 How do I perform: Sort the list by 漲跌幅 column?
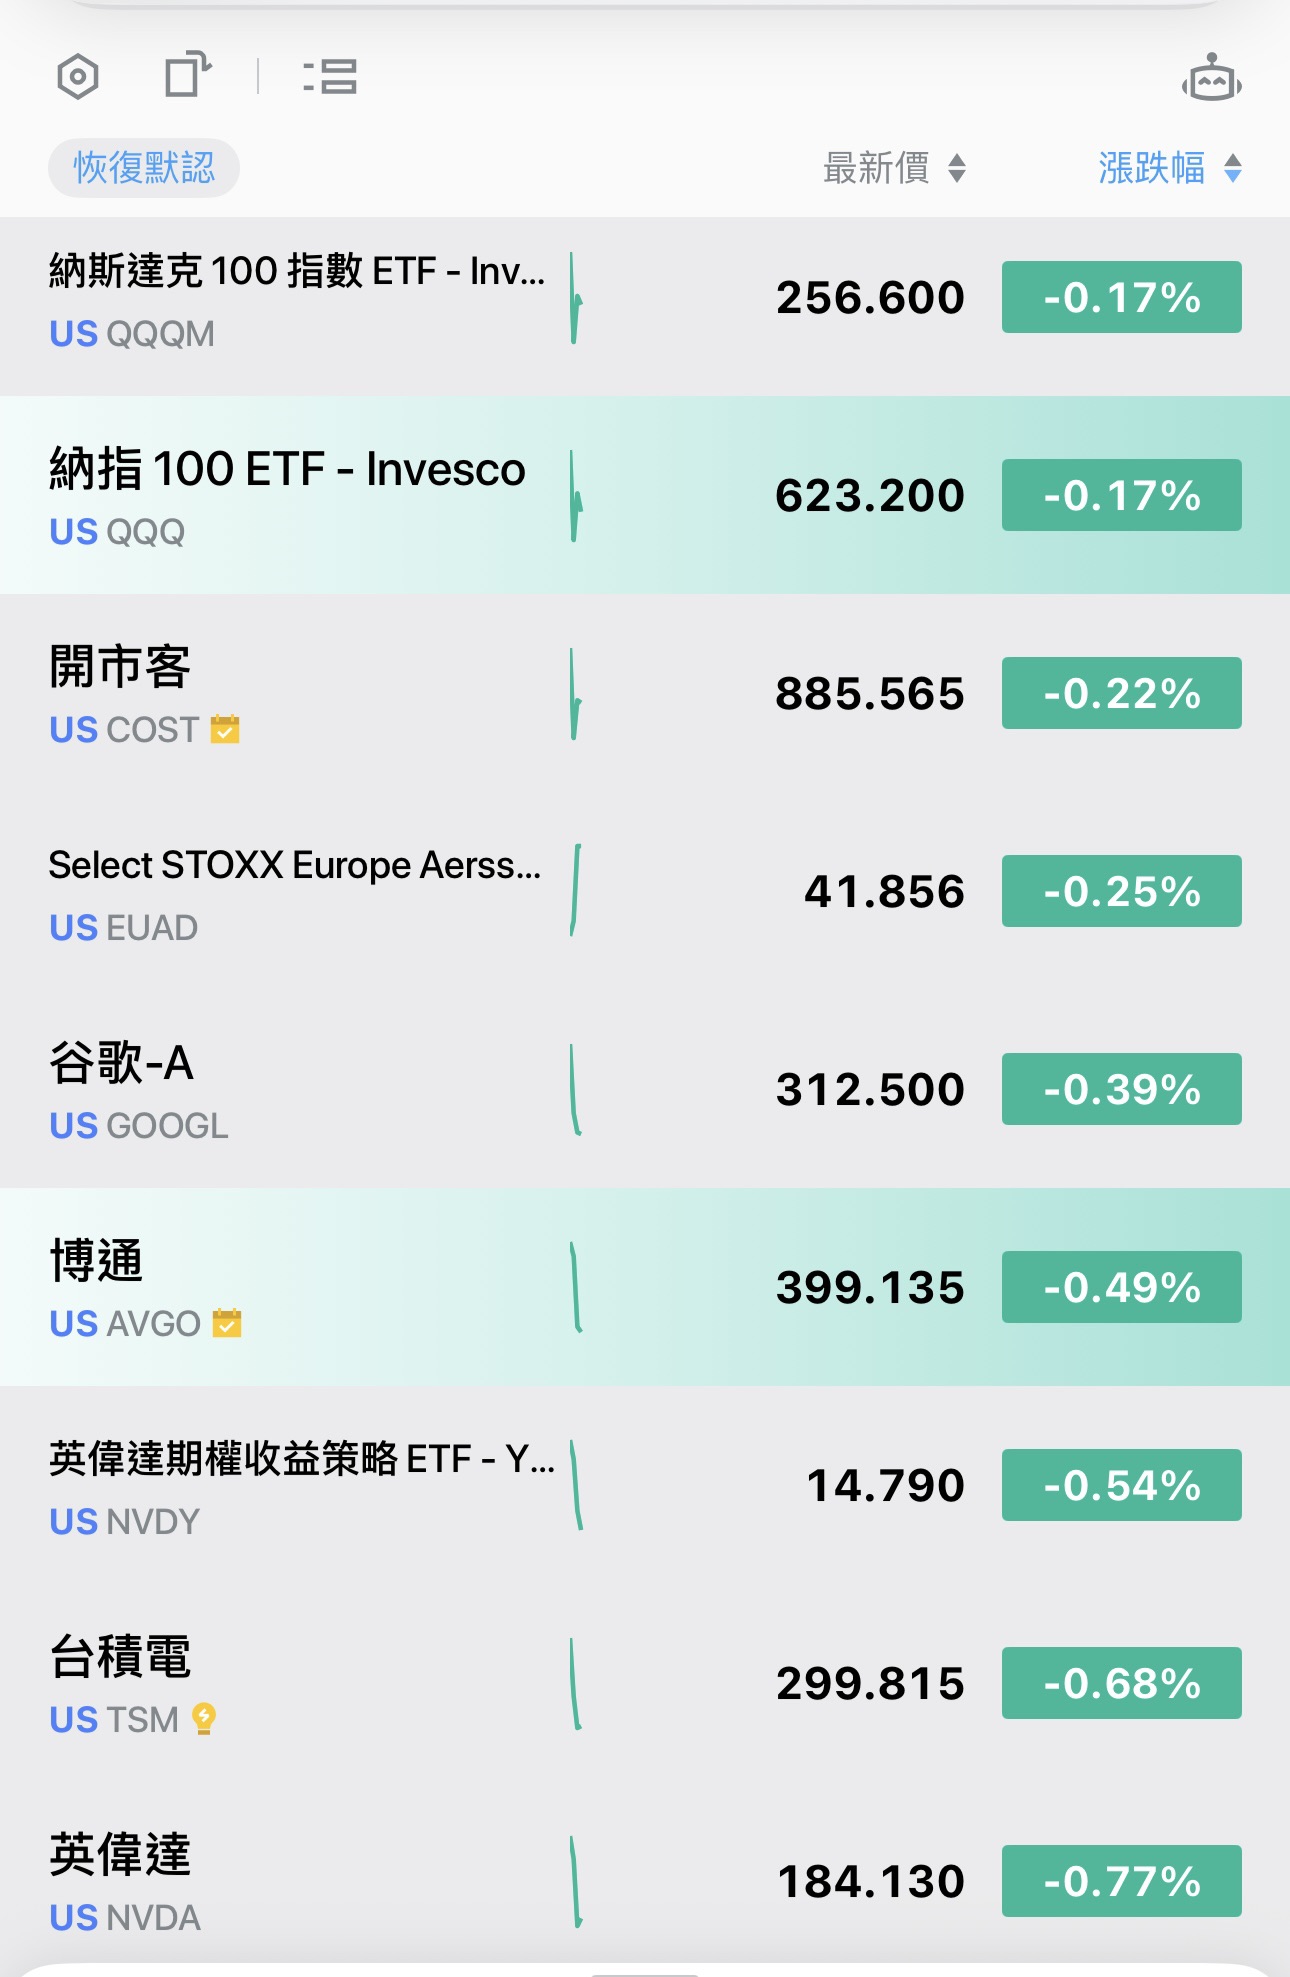click(x=1169, y=168)
